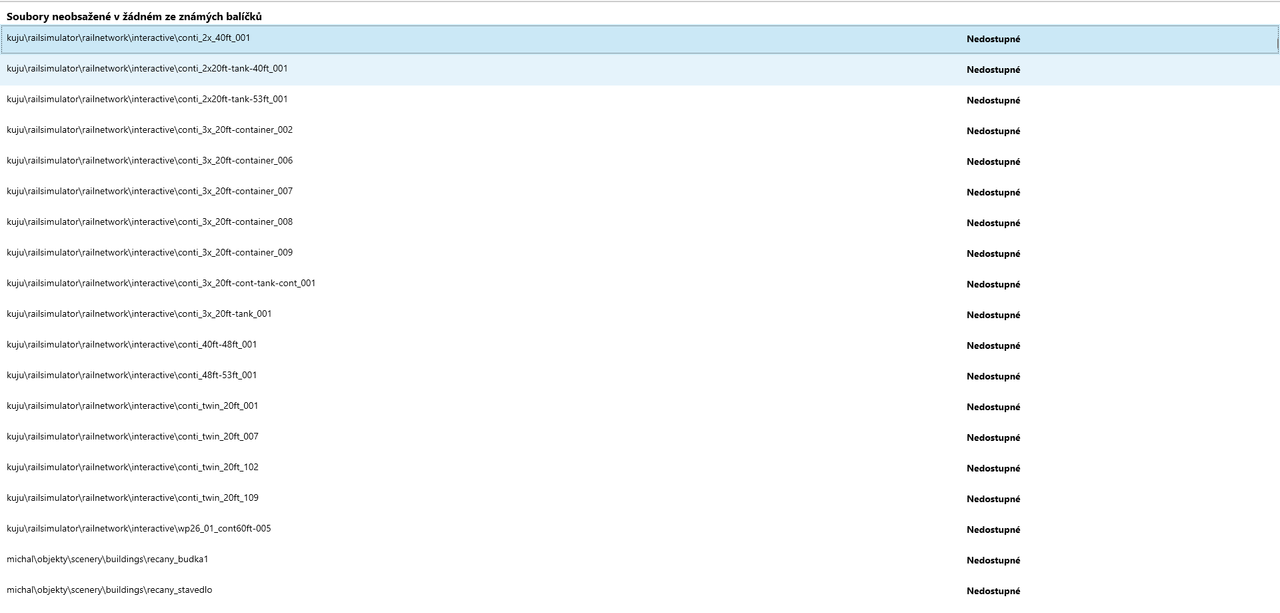
Task: Click Nedostupné status of conti_twin_20ft_109
Action: tap(993, 499)
